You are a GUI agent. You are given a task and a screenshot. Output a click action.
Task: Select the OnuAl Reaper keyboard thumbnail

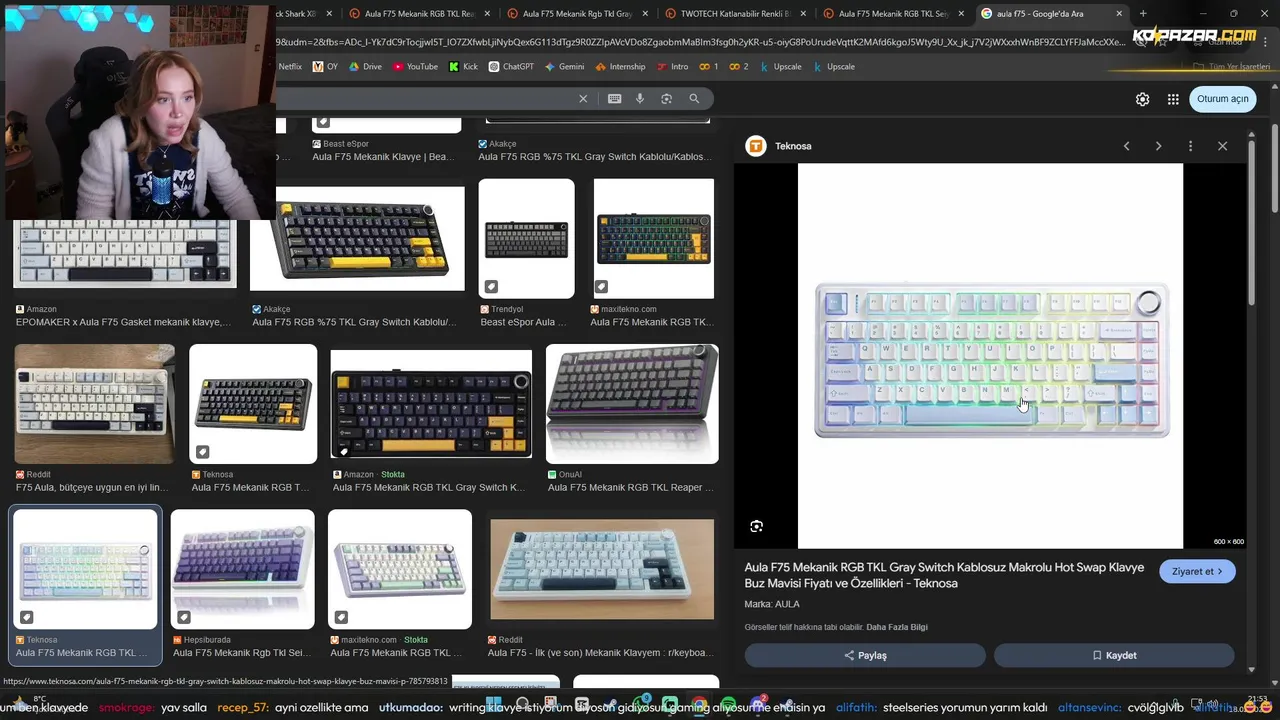632,404
